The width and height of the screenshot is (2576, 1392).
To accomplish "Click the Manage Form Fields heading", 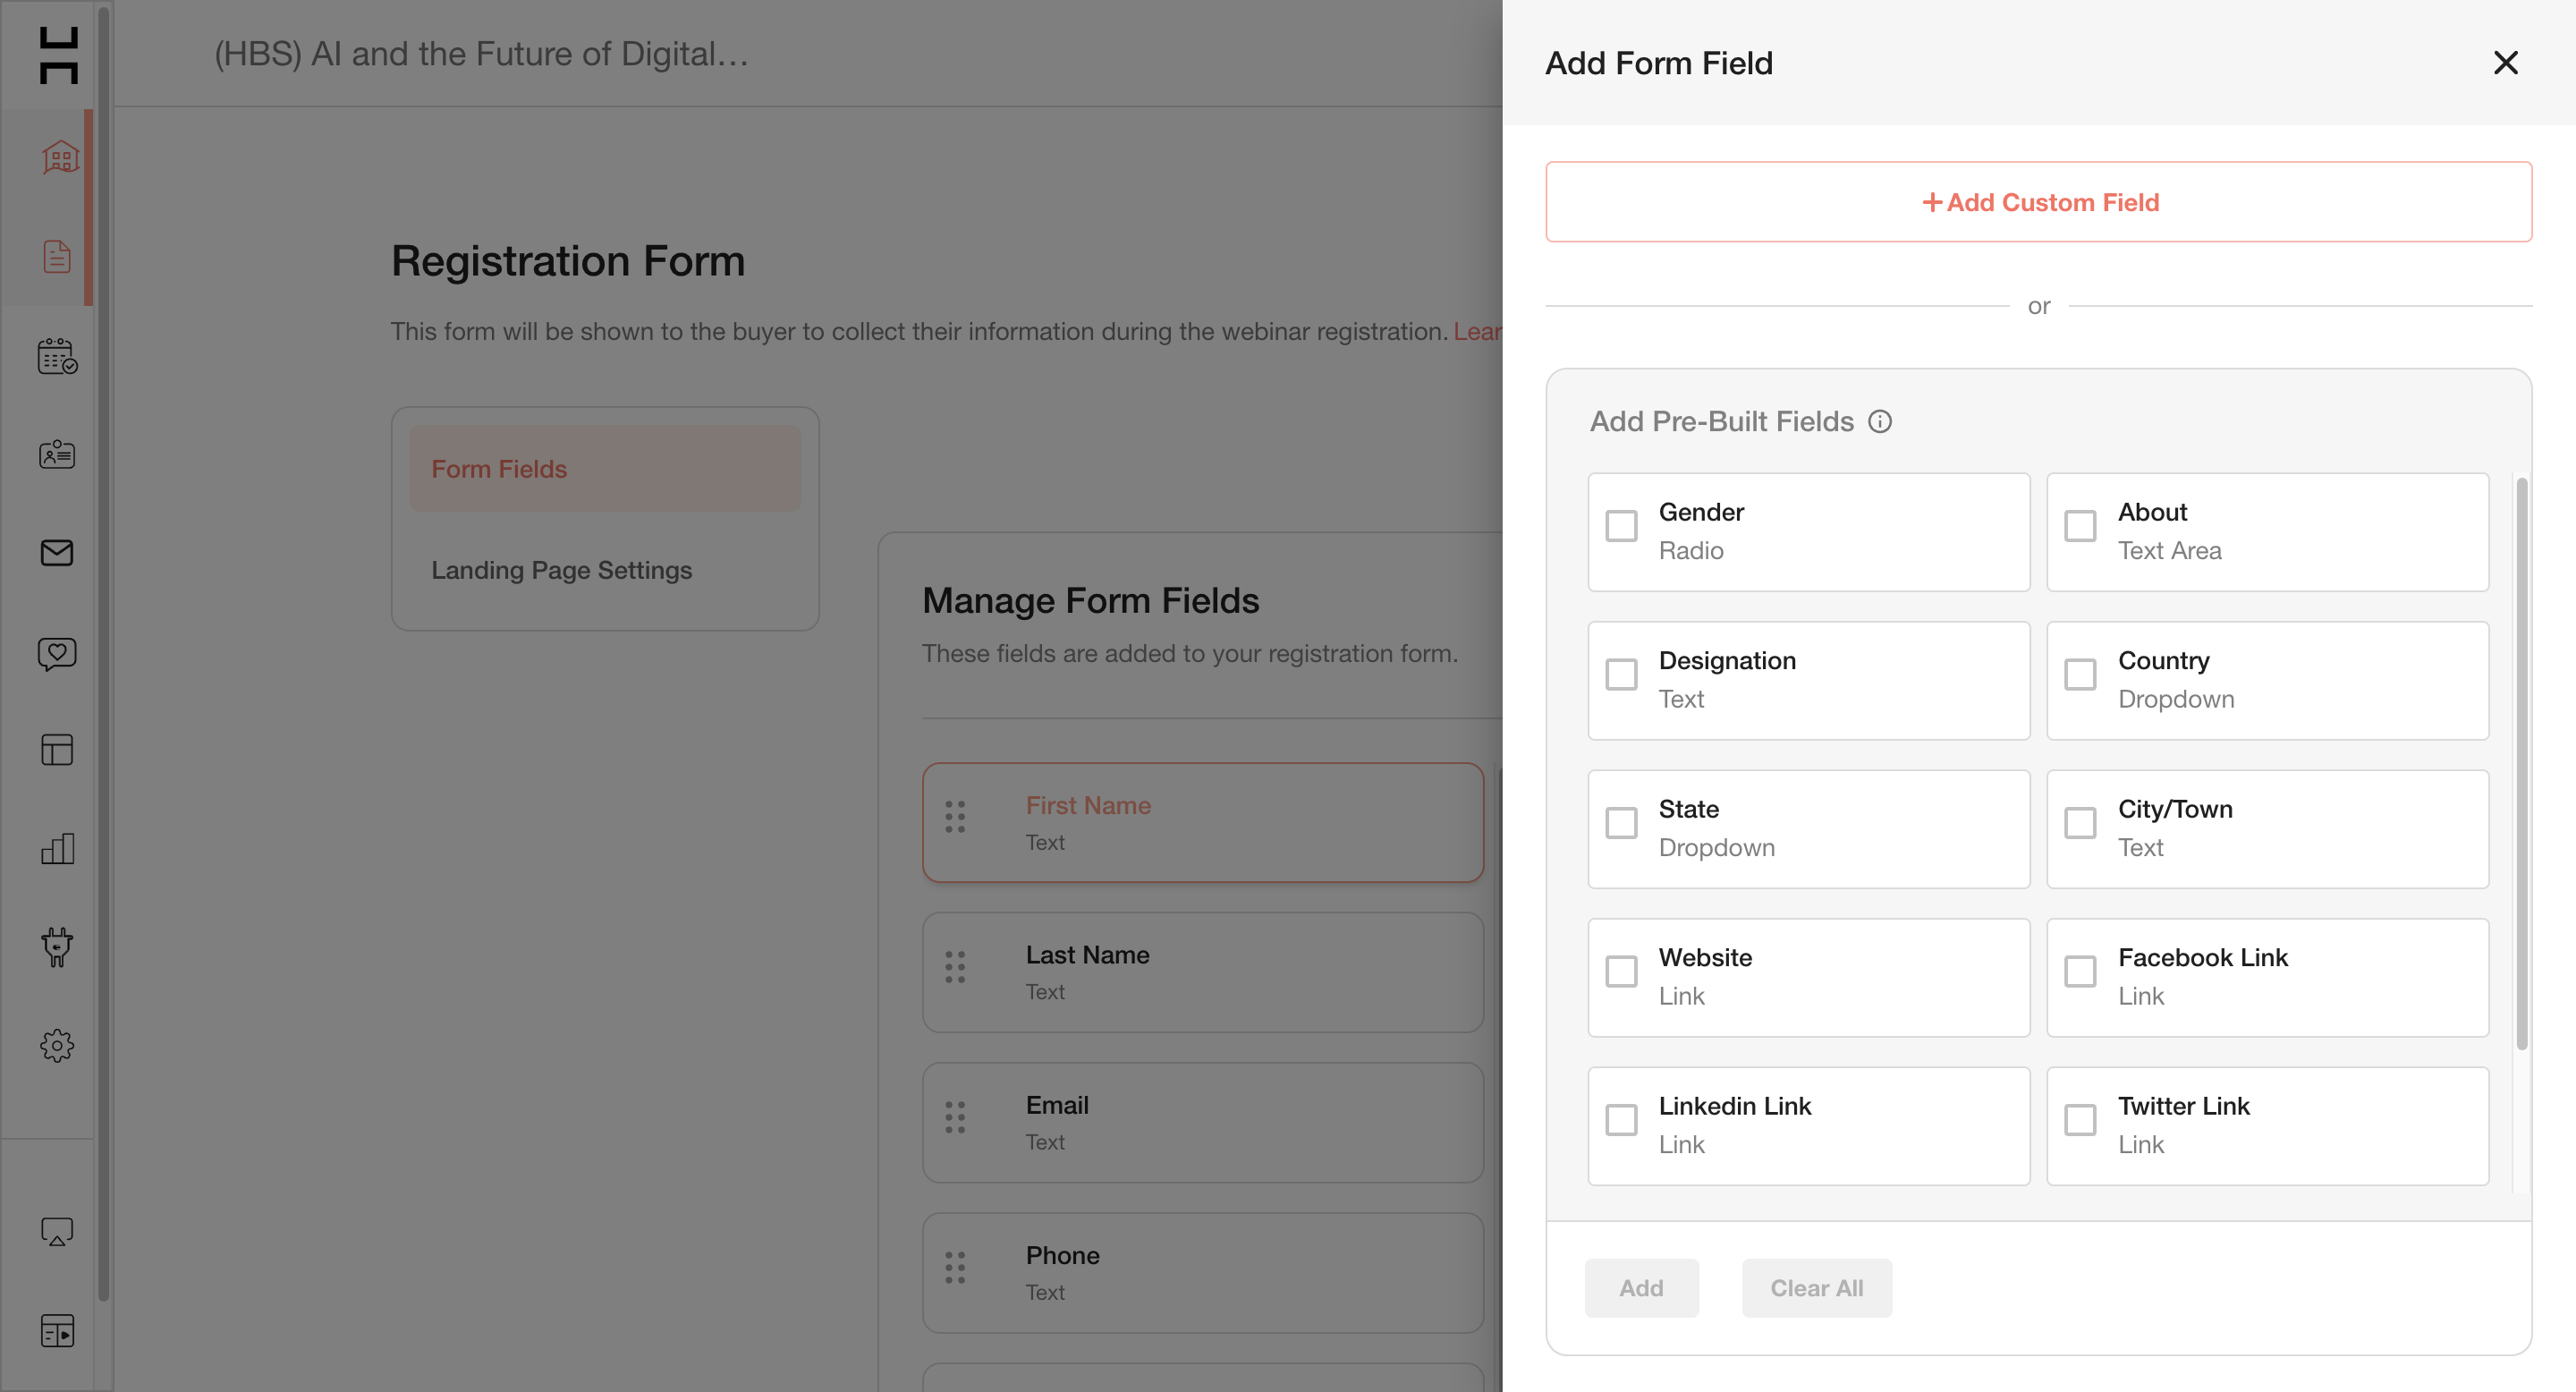I will (x=1090, y=601).
